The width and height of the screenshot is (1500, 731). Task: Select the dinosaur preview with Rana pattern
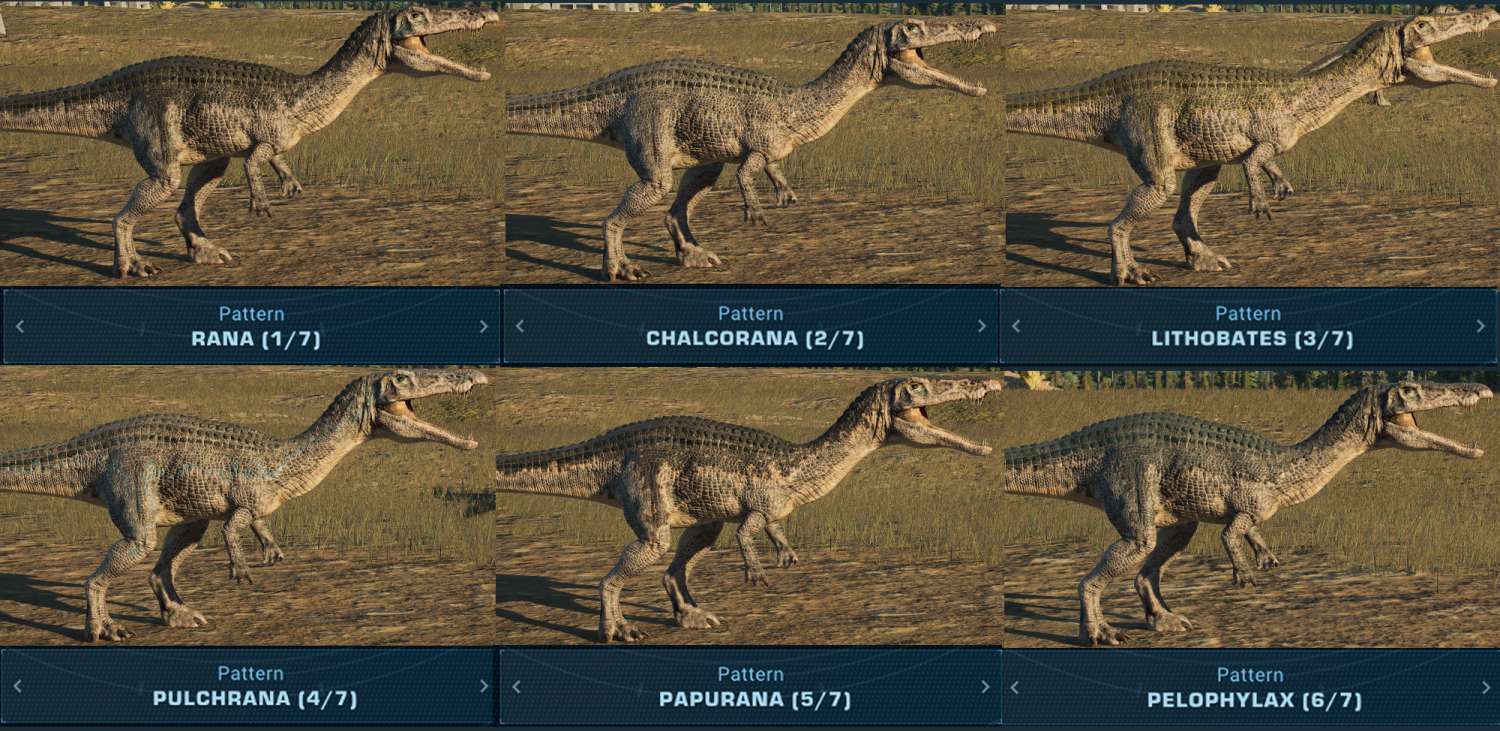click(x=250, y=143)
